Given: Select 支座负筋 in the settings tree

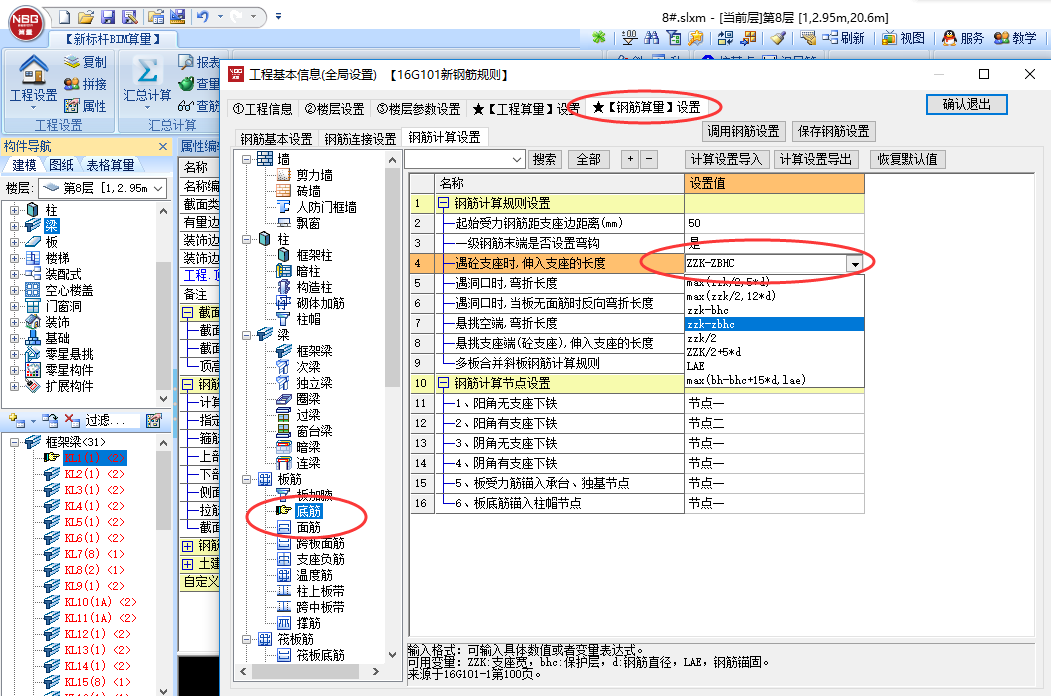Looking at the screenshot, I should [320, 560].
